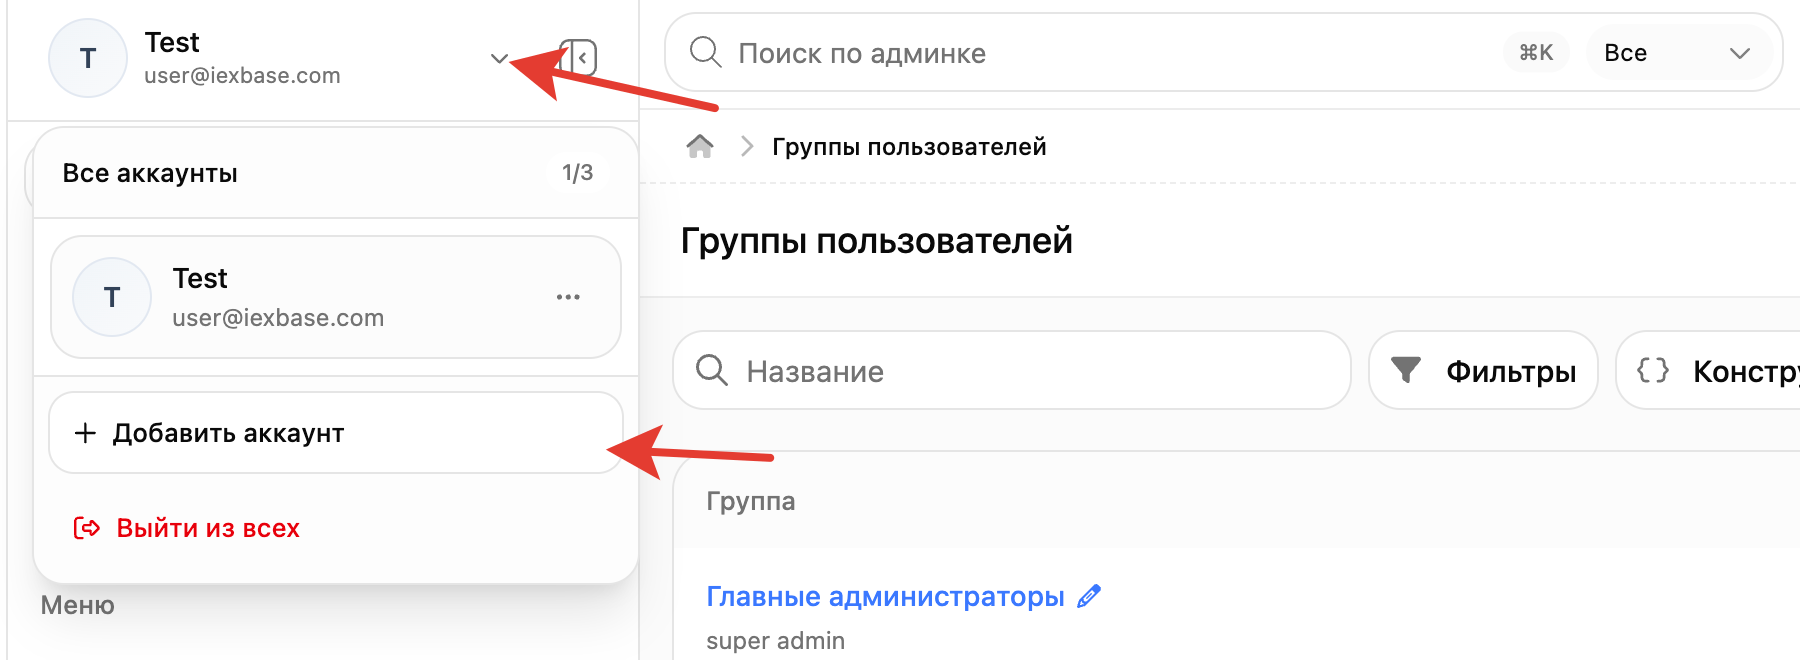Click the Фильтры button

coord(1483,370)
